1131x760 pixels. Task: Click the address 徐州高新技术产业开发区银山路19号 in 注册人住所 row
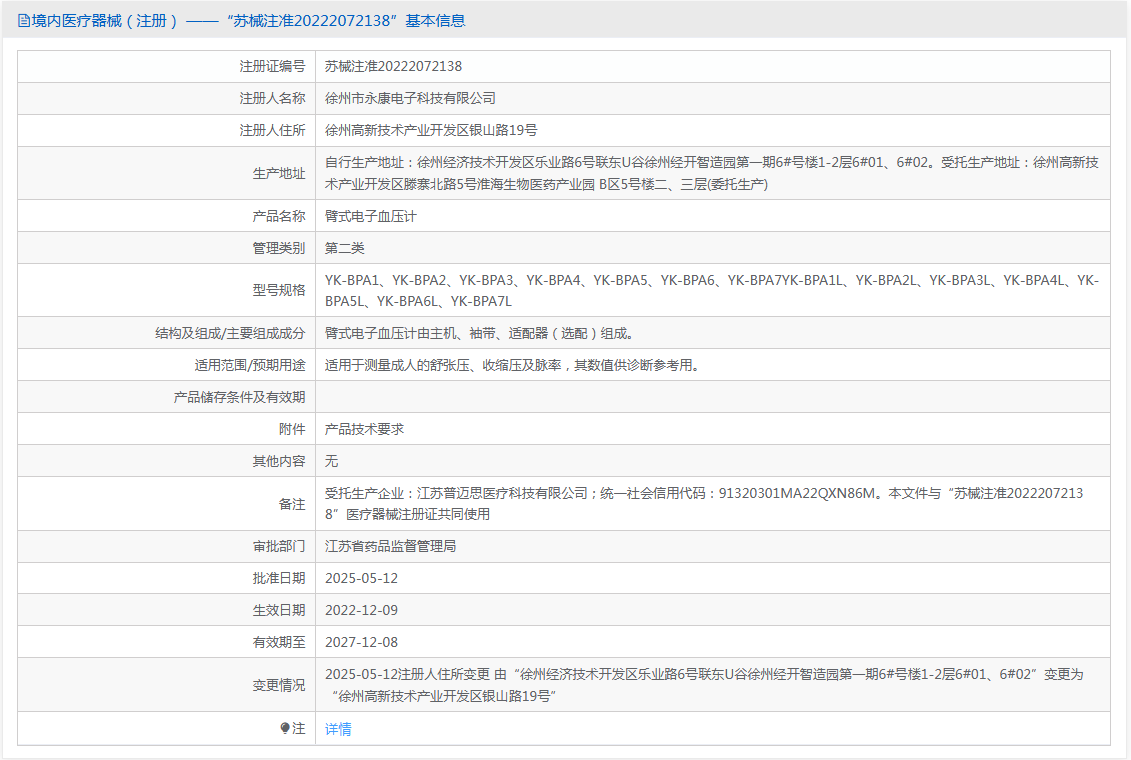(x=431, y=131)
